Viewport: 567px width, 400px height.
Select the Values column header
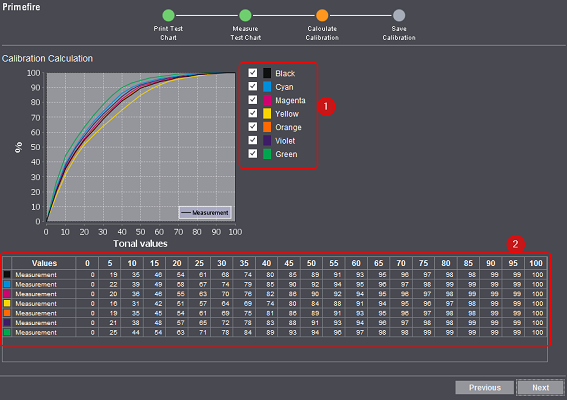(x=44, y=263)
